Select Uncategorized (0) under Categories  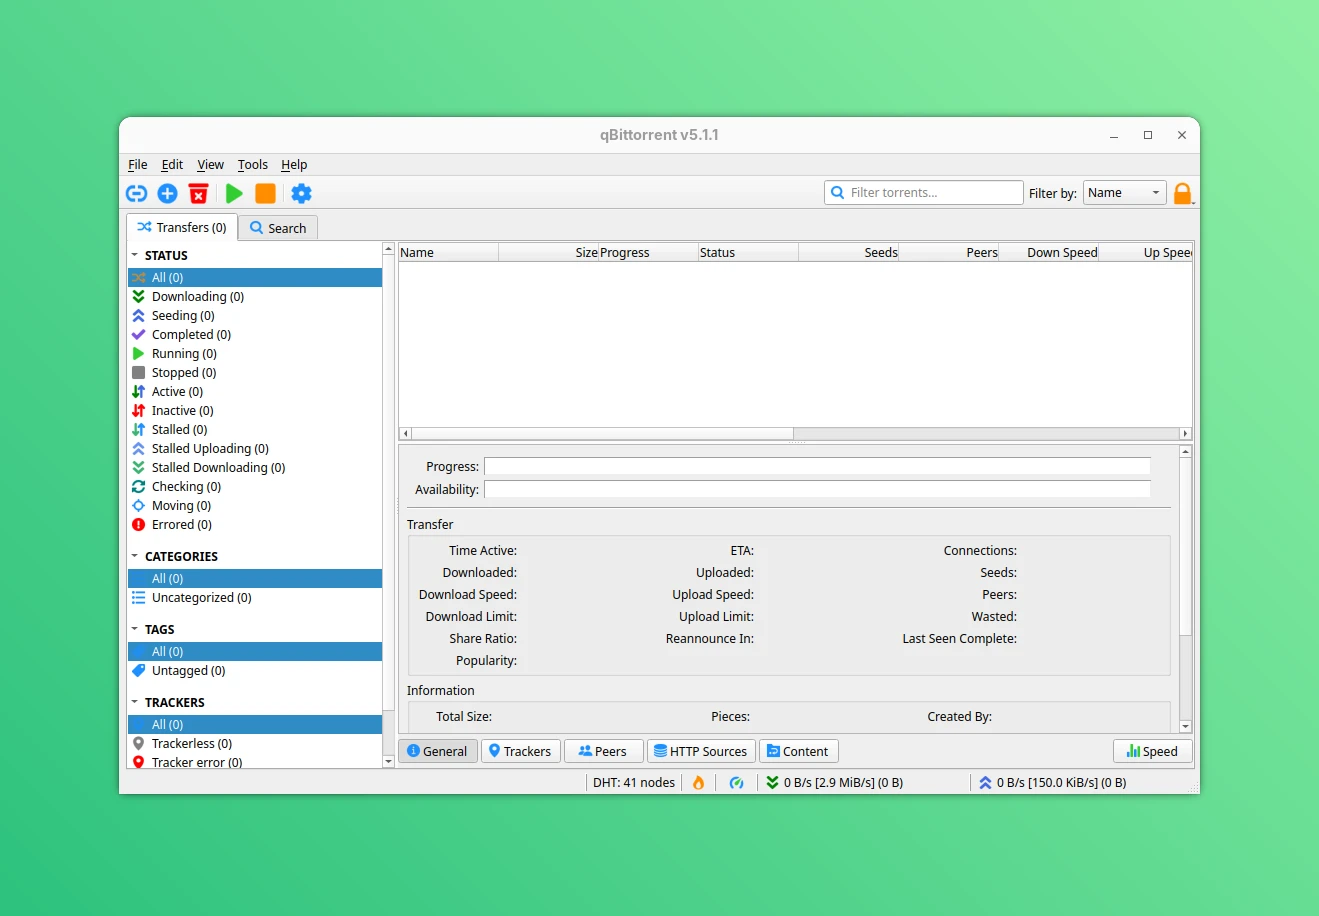[255, 597]
